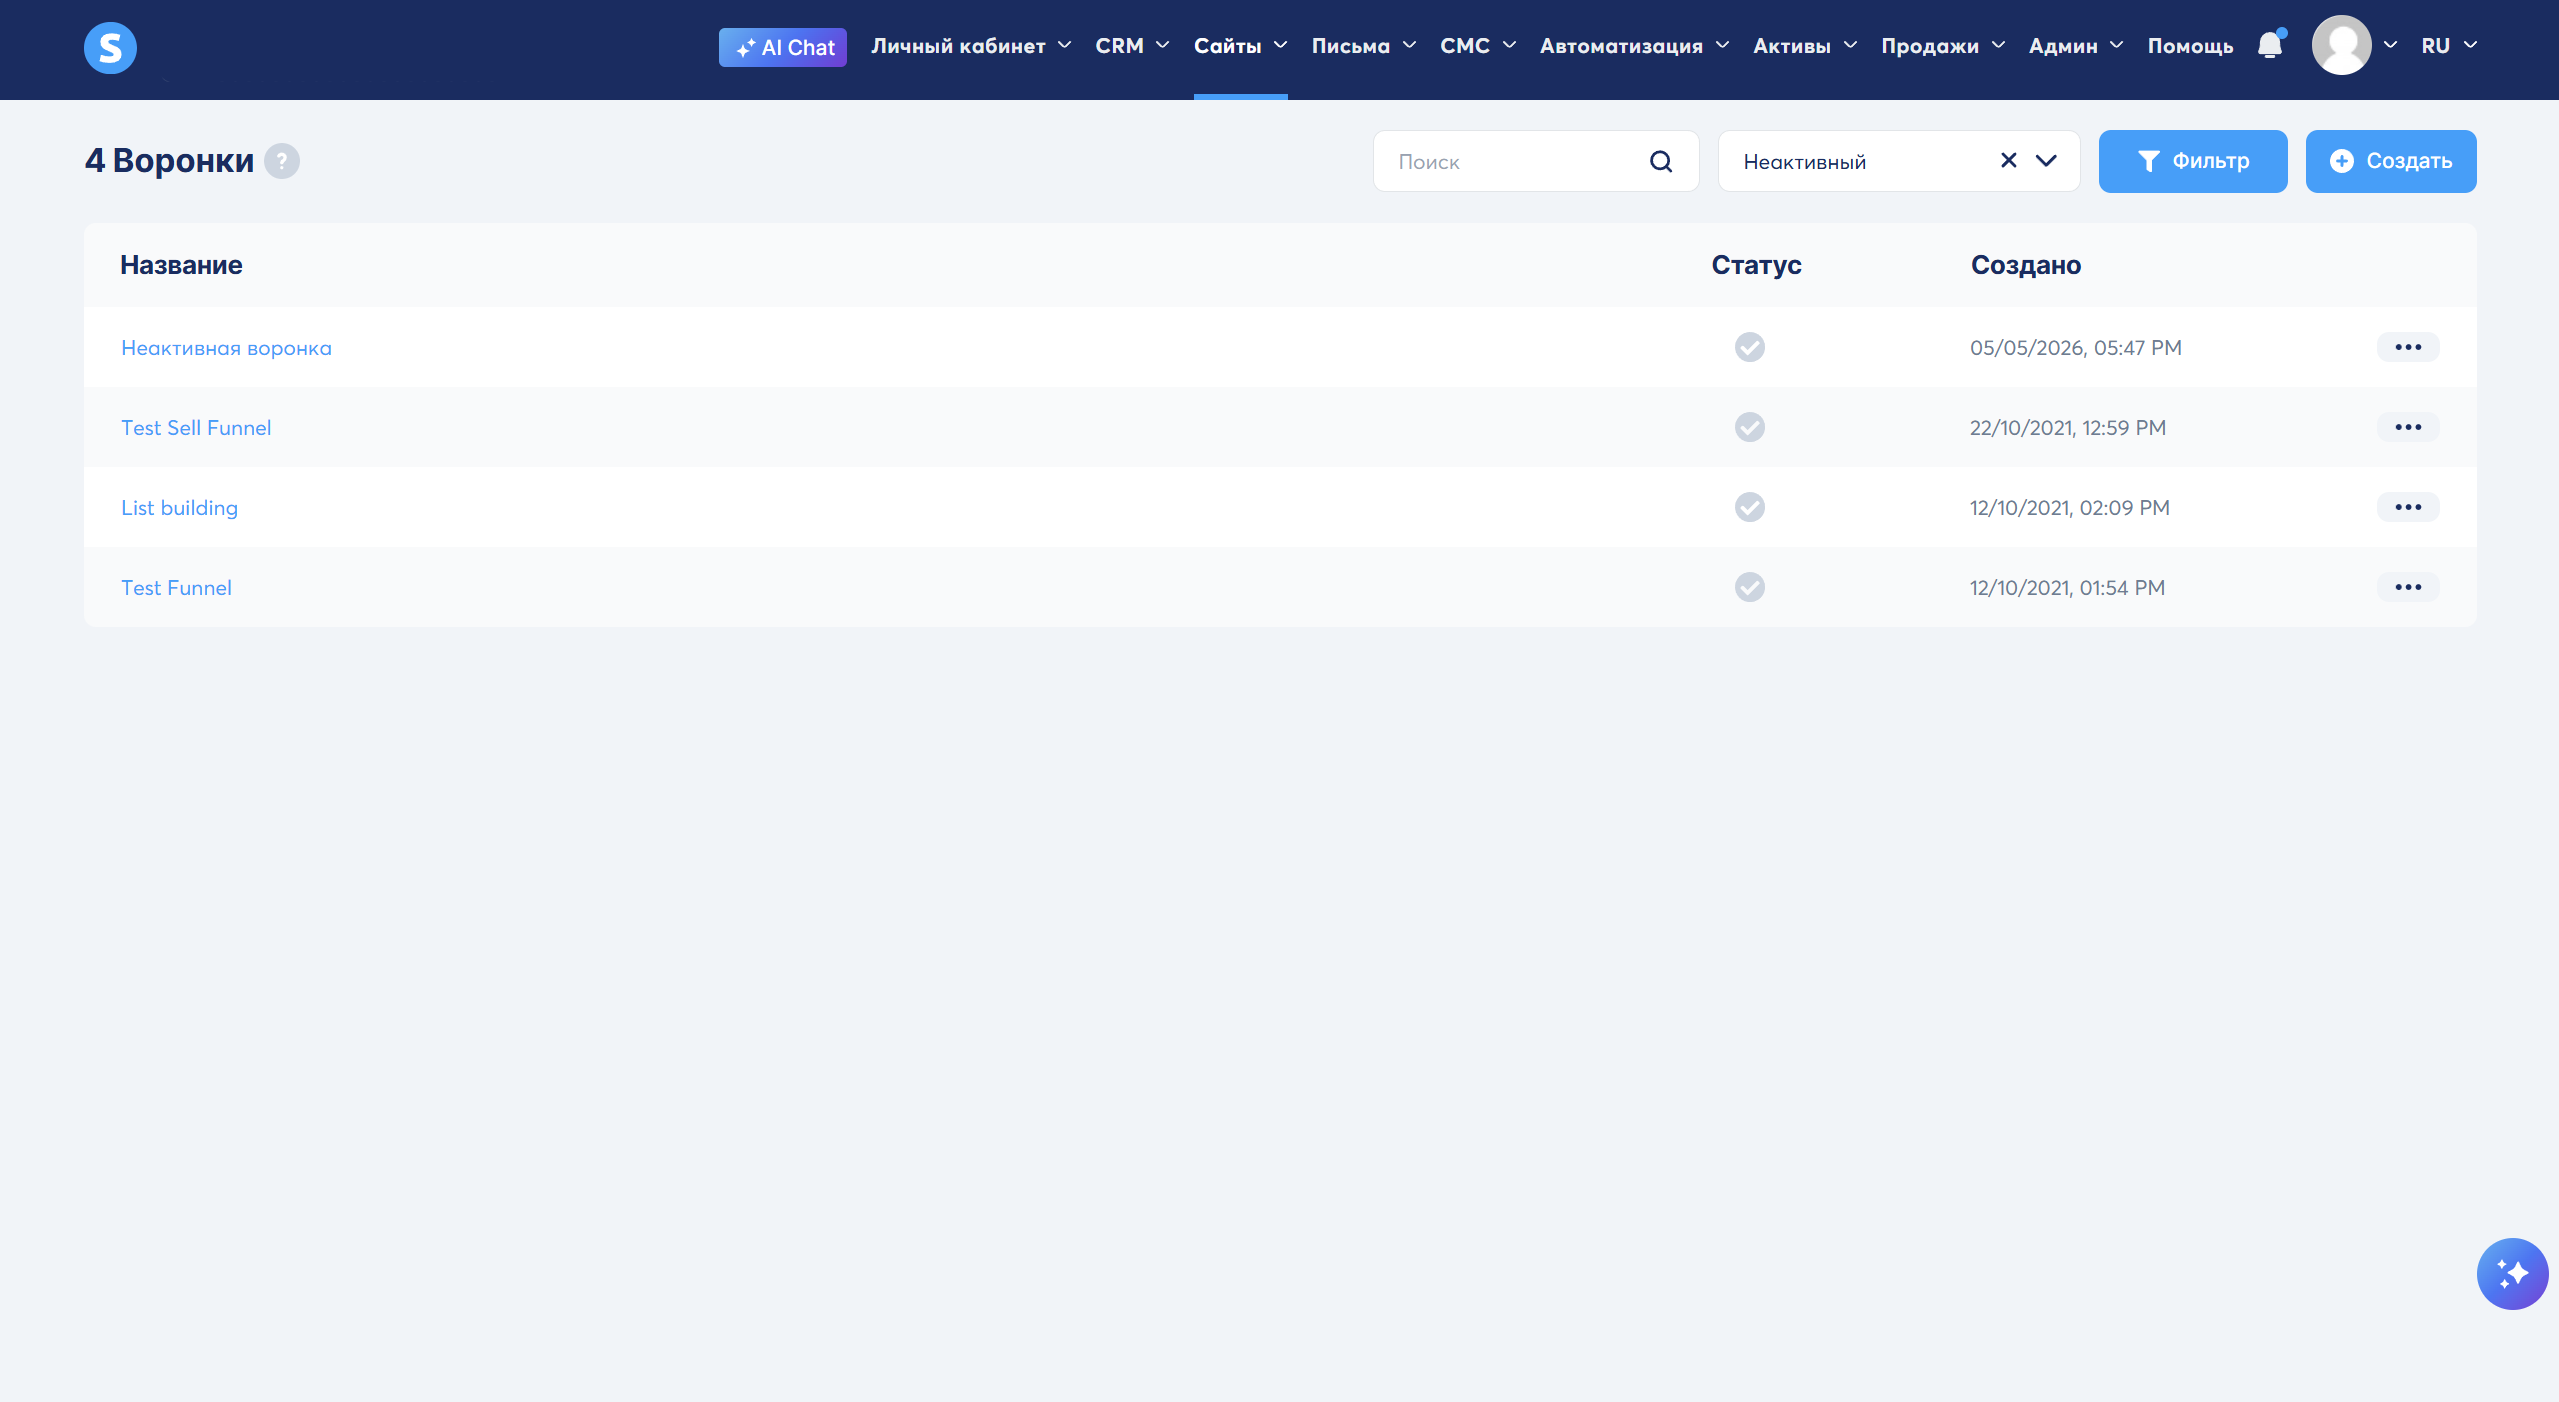This screenshot has width=2559, height=1402.
Task: Click status icon of List building
Action: [1750, 507]
